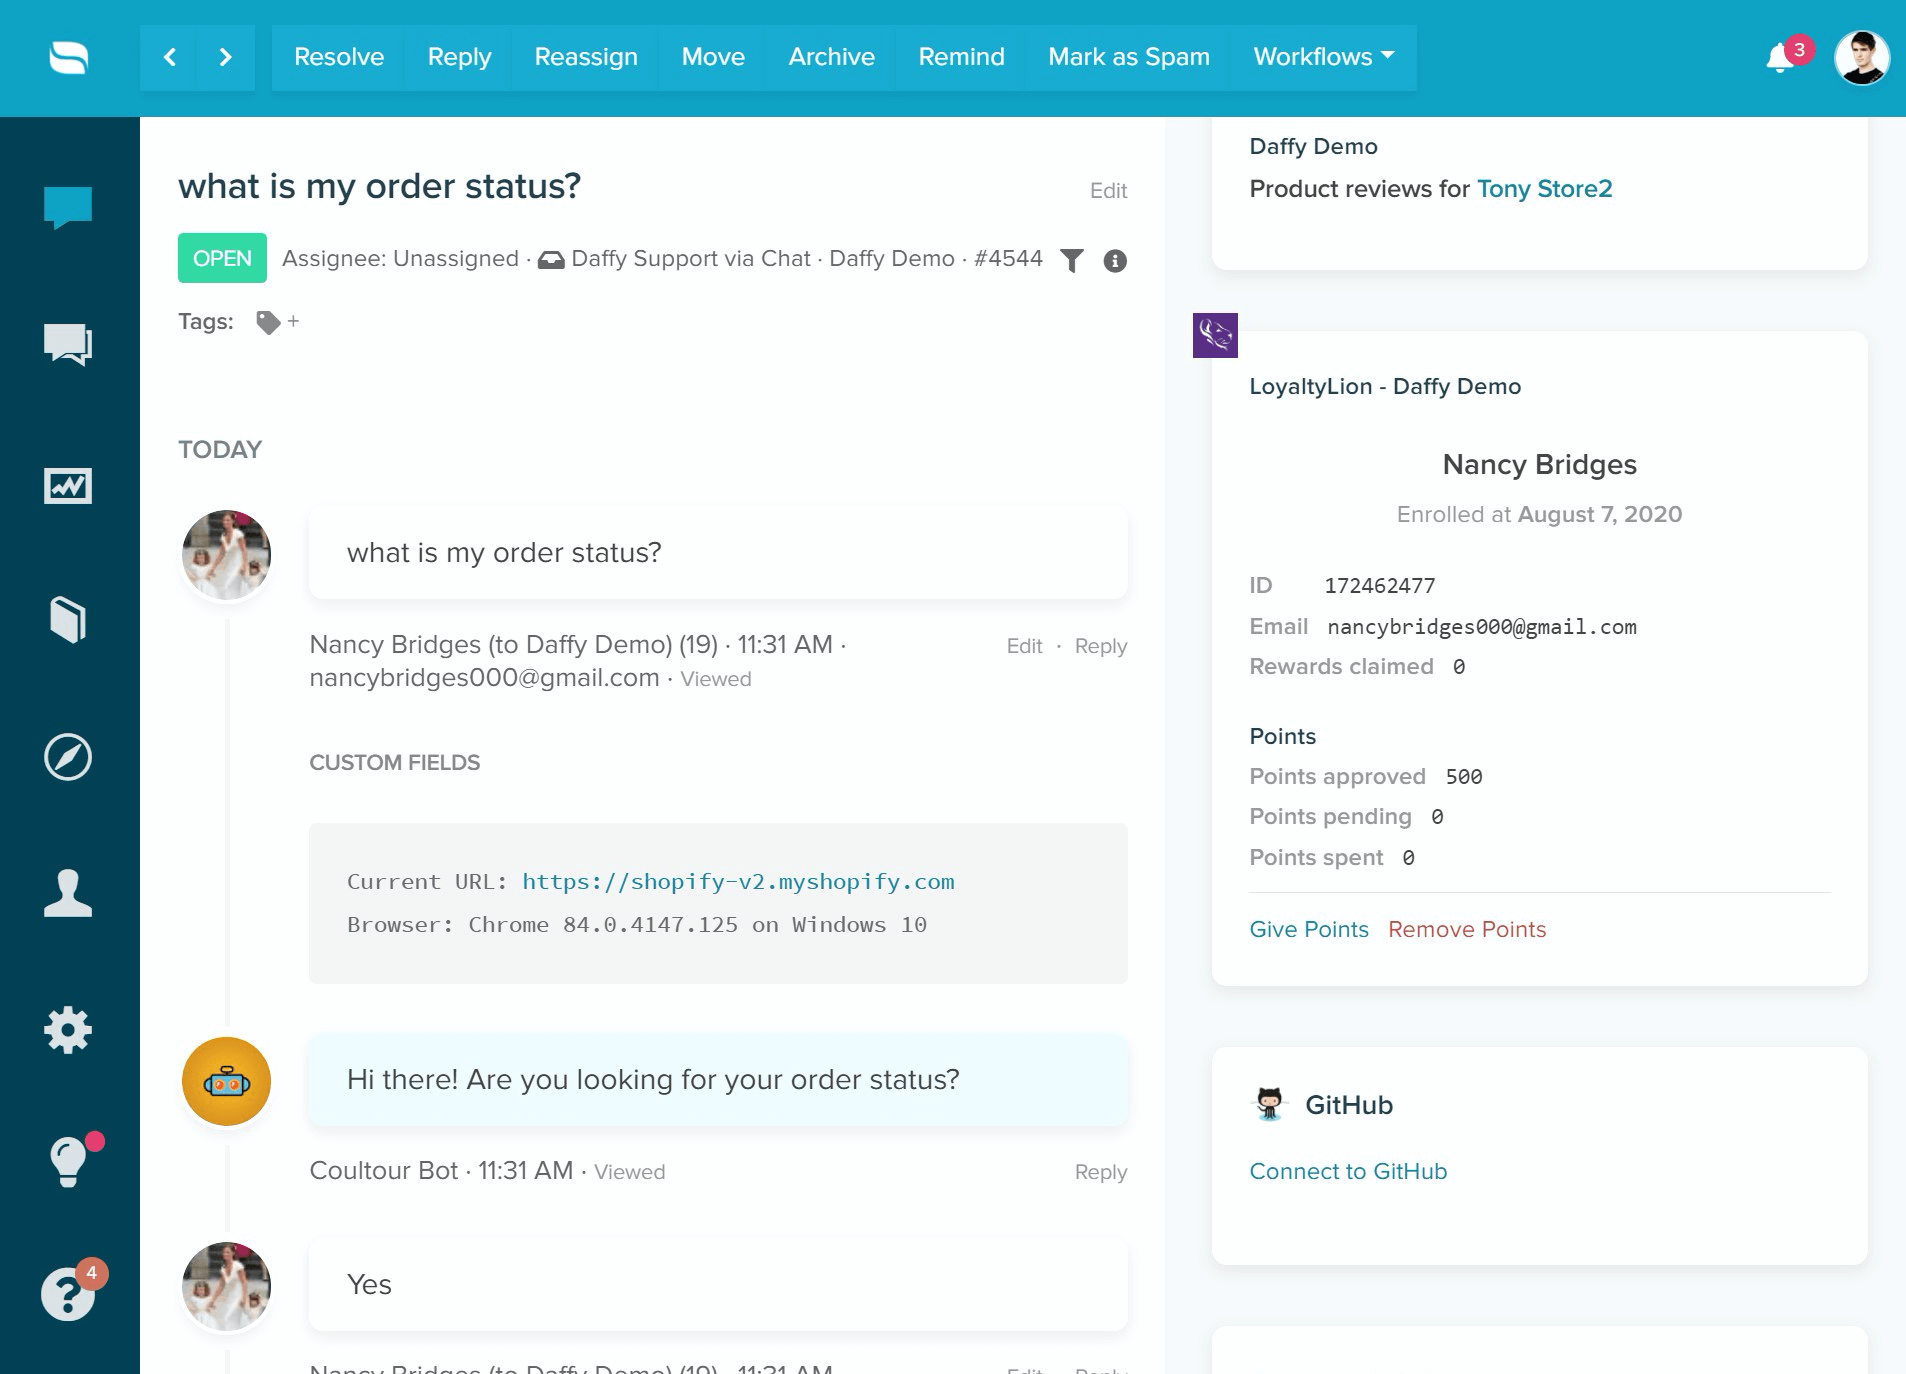The image size is (1906, 1374).
Task: Click Points approved value 500
Action: [x=1463, y=777]
